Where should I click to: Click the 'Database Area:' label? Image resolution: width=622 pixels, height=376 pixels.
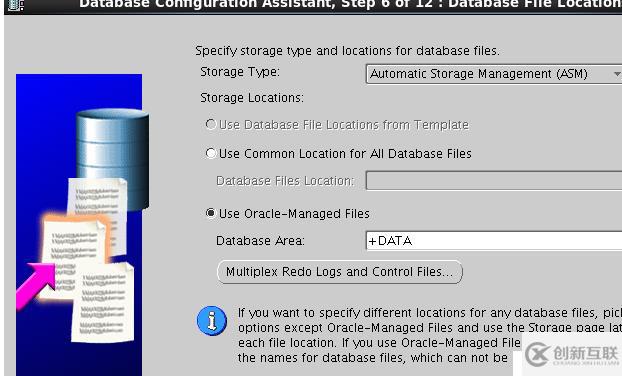pyautogui.click(x=260, y=241)
